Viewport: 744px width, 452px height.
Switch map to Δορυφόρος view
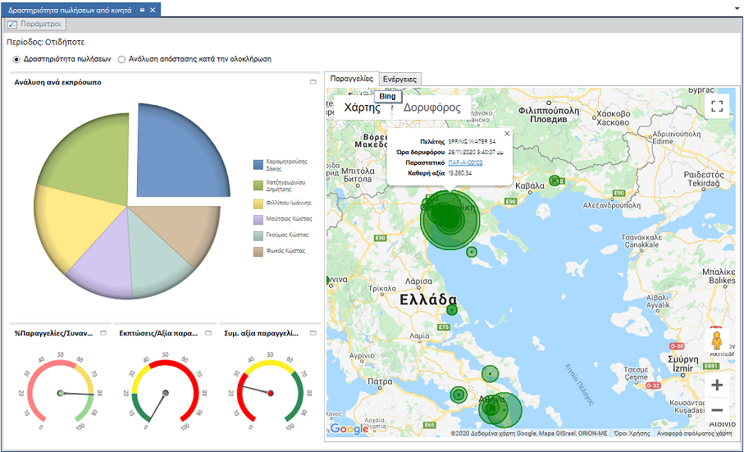[432, 108]
